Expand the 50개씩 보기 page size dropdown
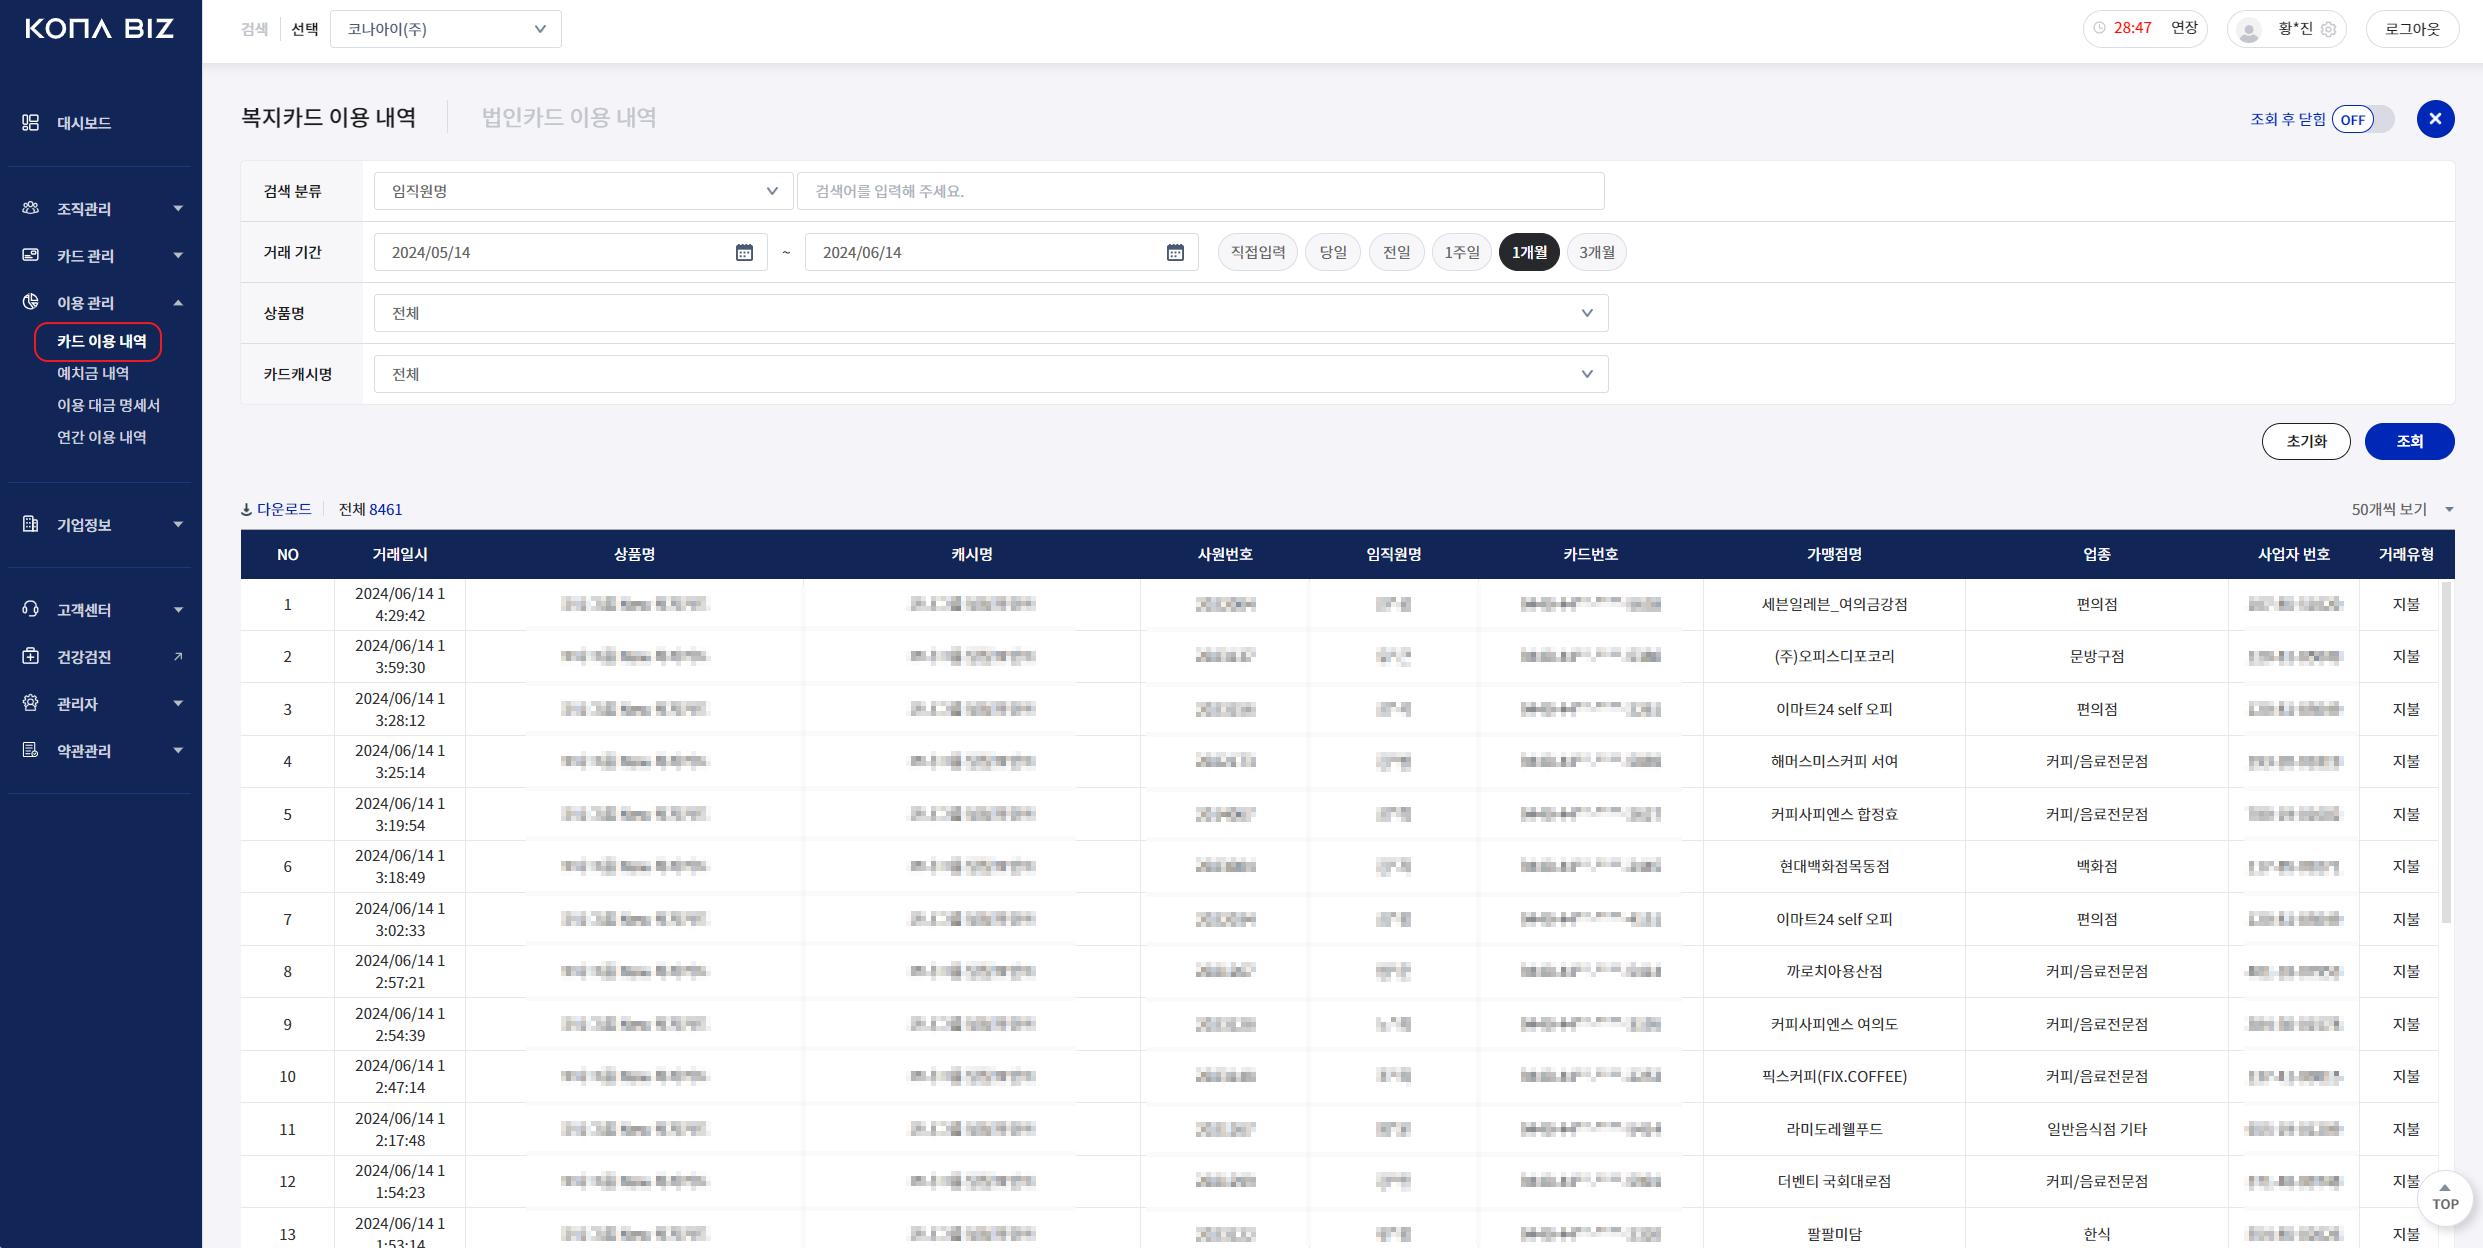2483x1248 pixels. click(2402, 509)
